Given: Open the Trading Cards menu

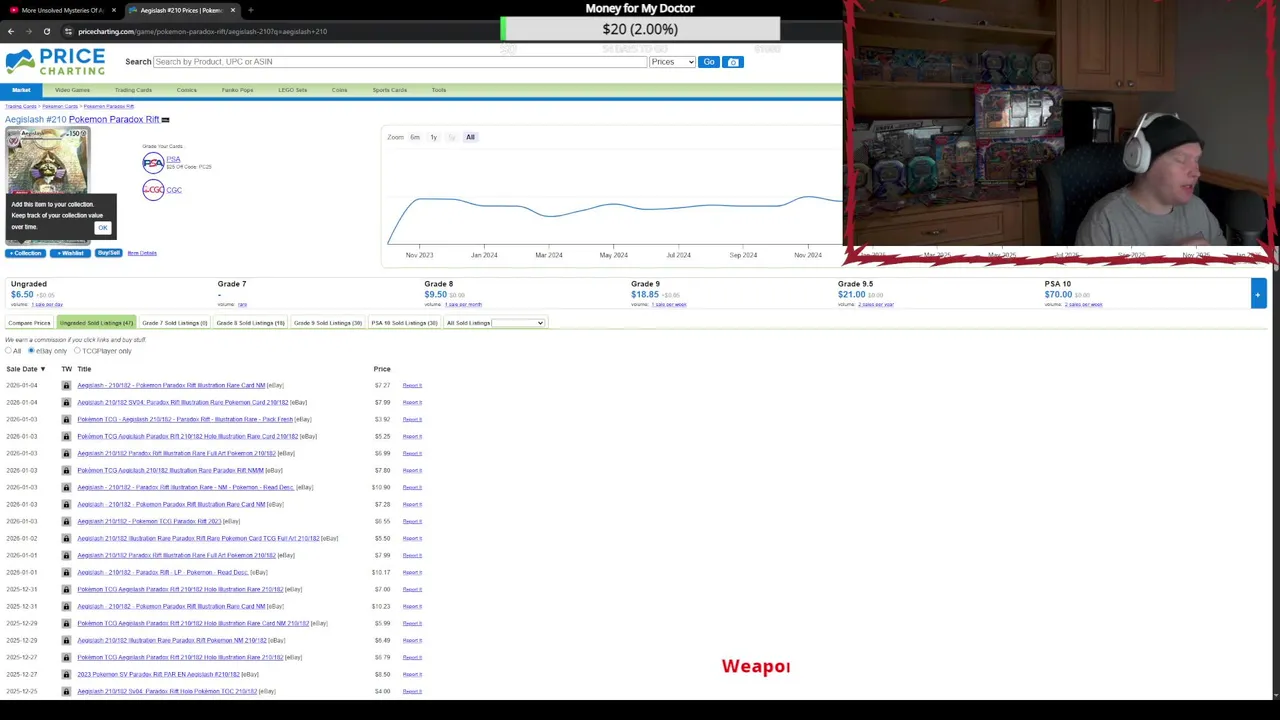Looking at the screenshot, I should 133,90.
